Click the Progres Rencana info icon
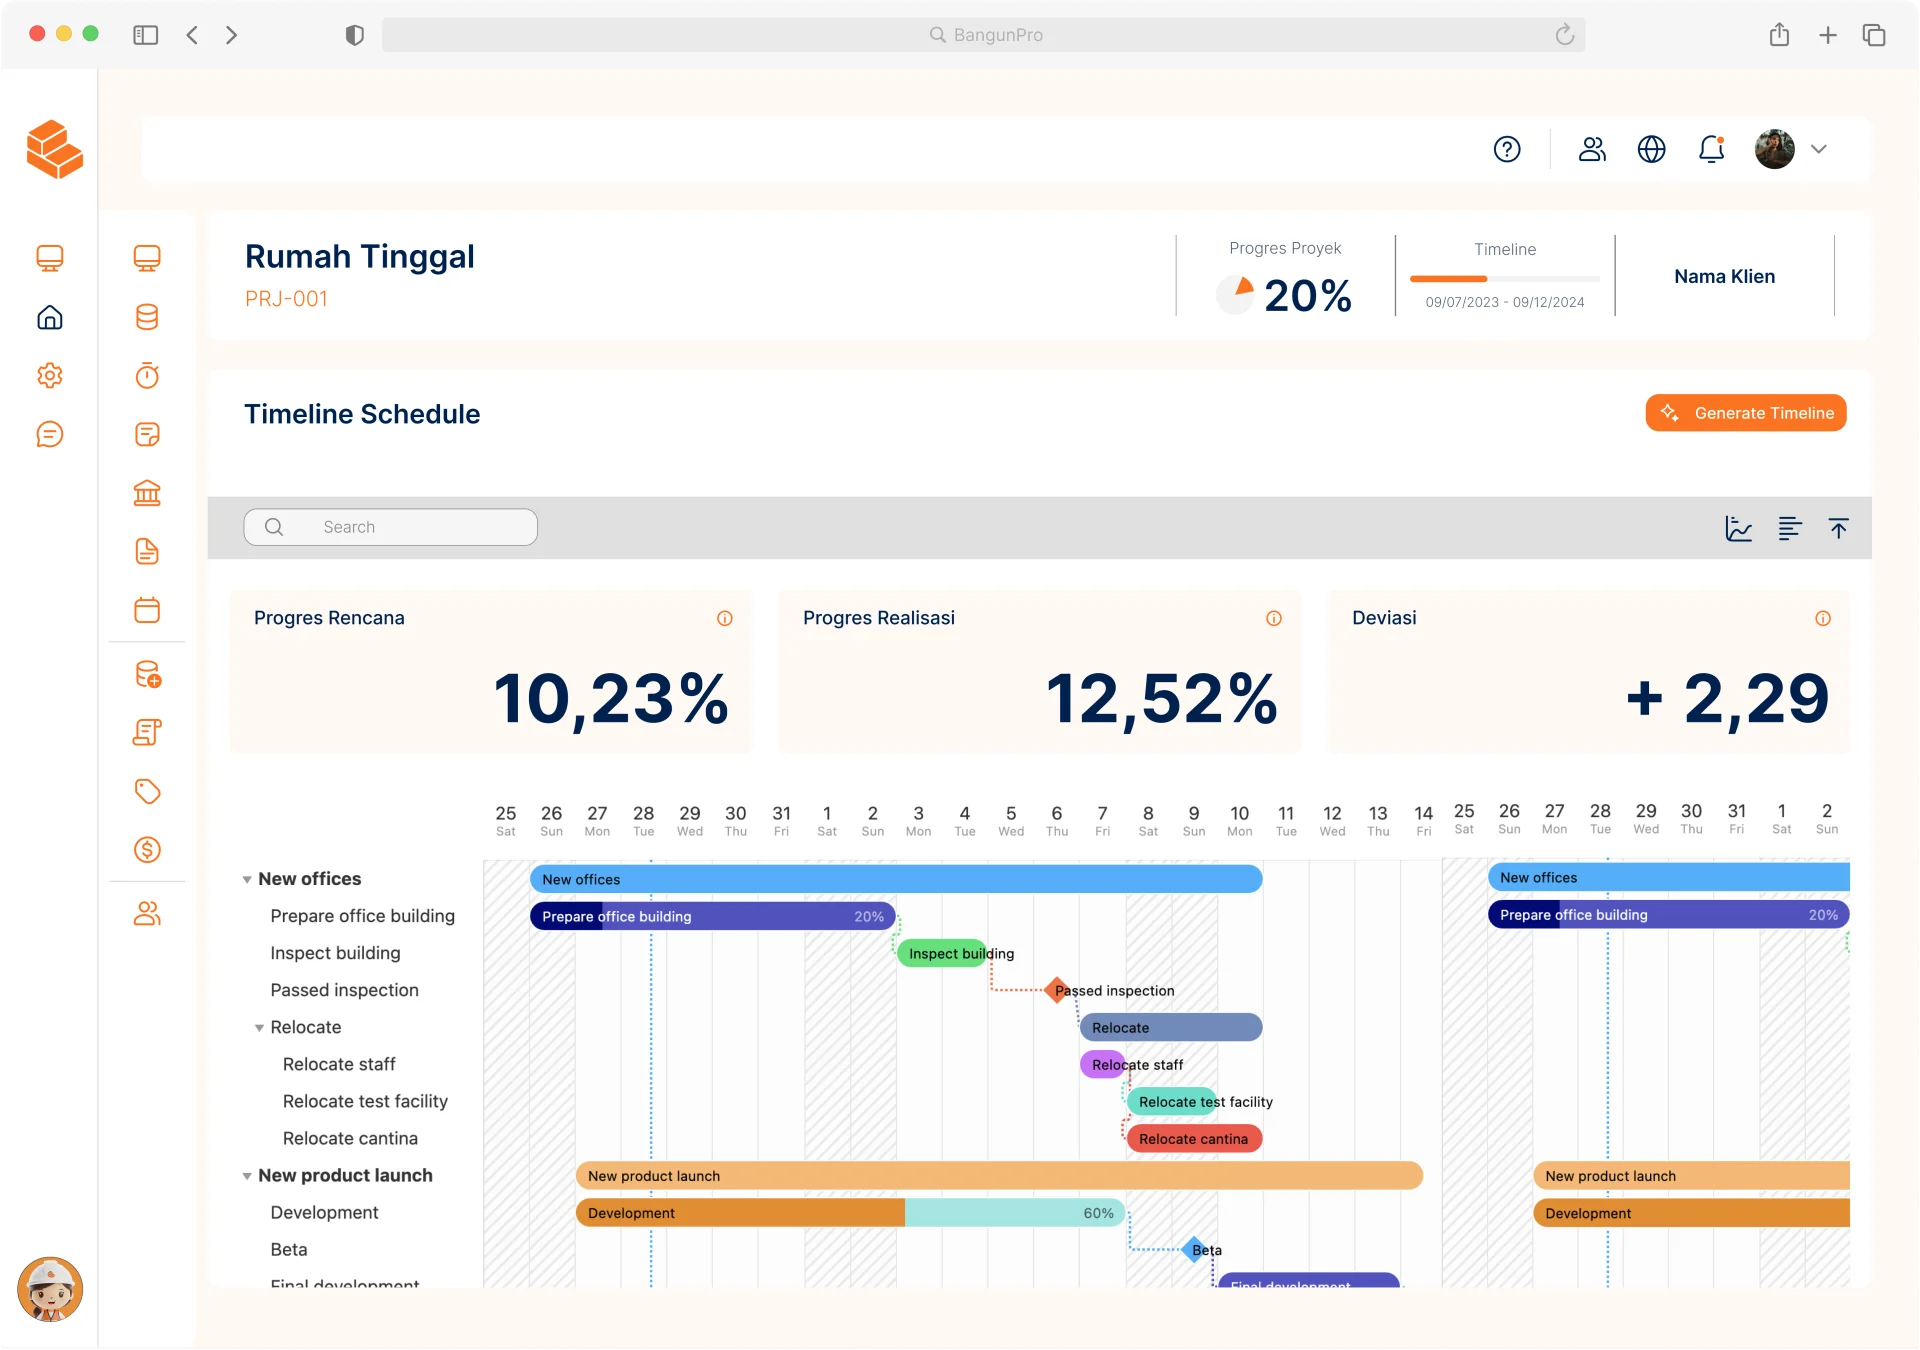Viewport: 1920px width, 1350px height. [x=725, y=619]
